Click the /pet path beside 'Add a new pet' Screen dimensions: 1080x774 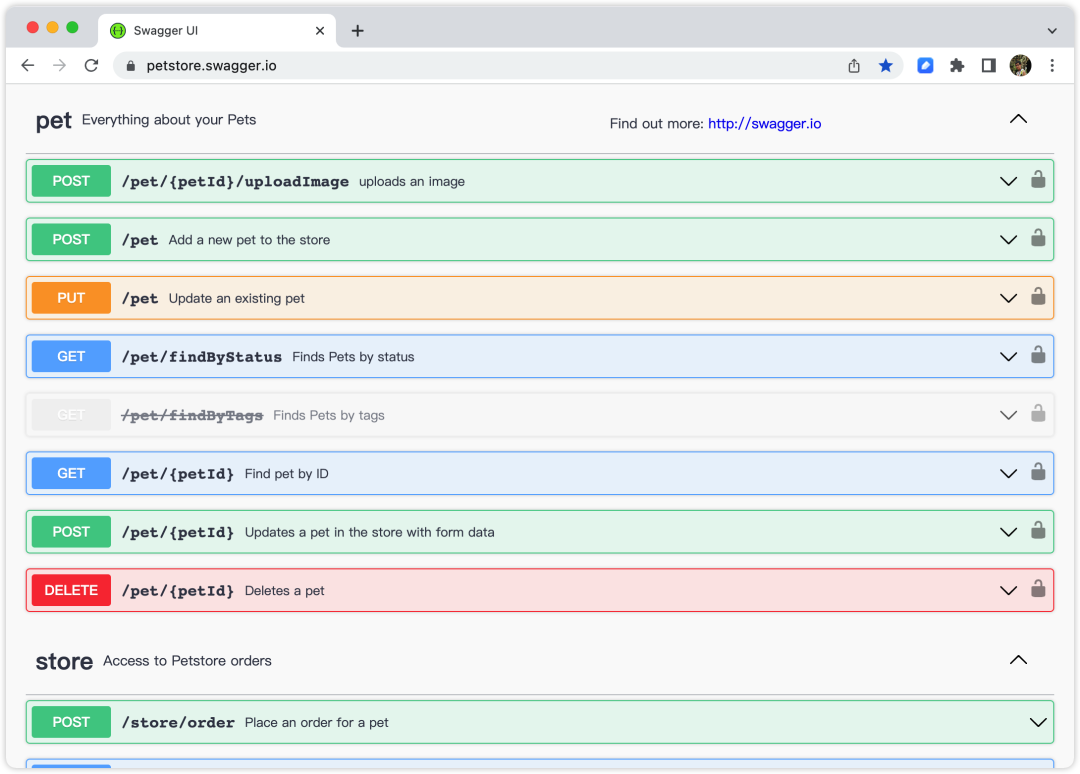[x=140, y=240]
